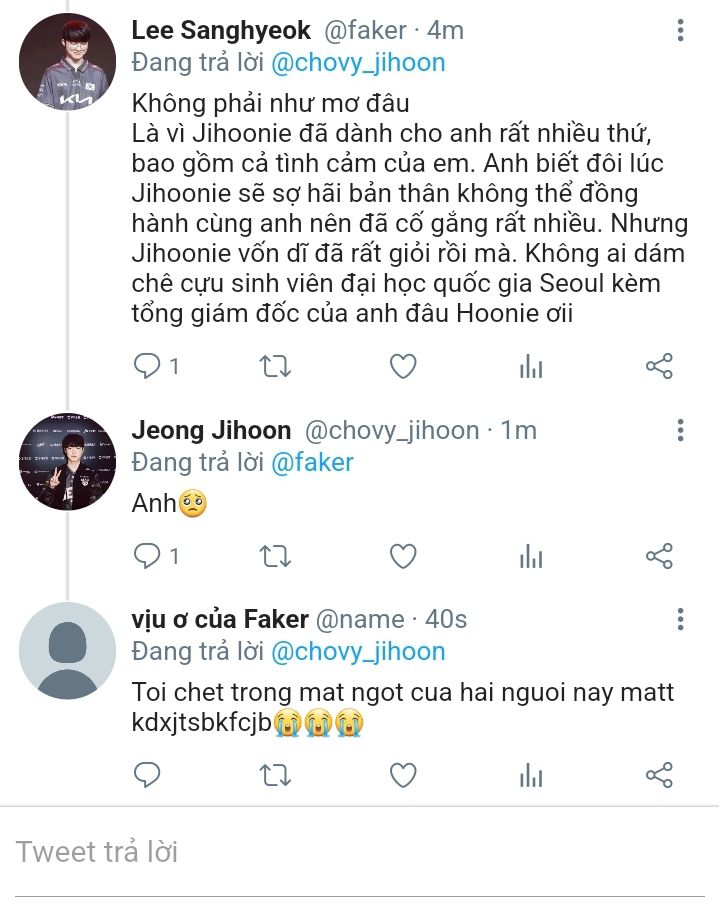This screenshot has height=902, width=719.
Task: Share Jeong Jihoon's tweet
Action: (659, 556)
